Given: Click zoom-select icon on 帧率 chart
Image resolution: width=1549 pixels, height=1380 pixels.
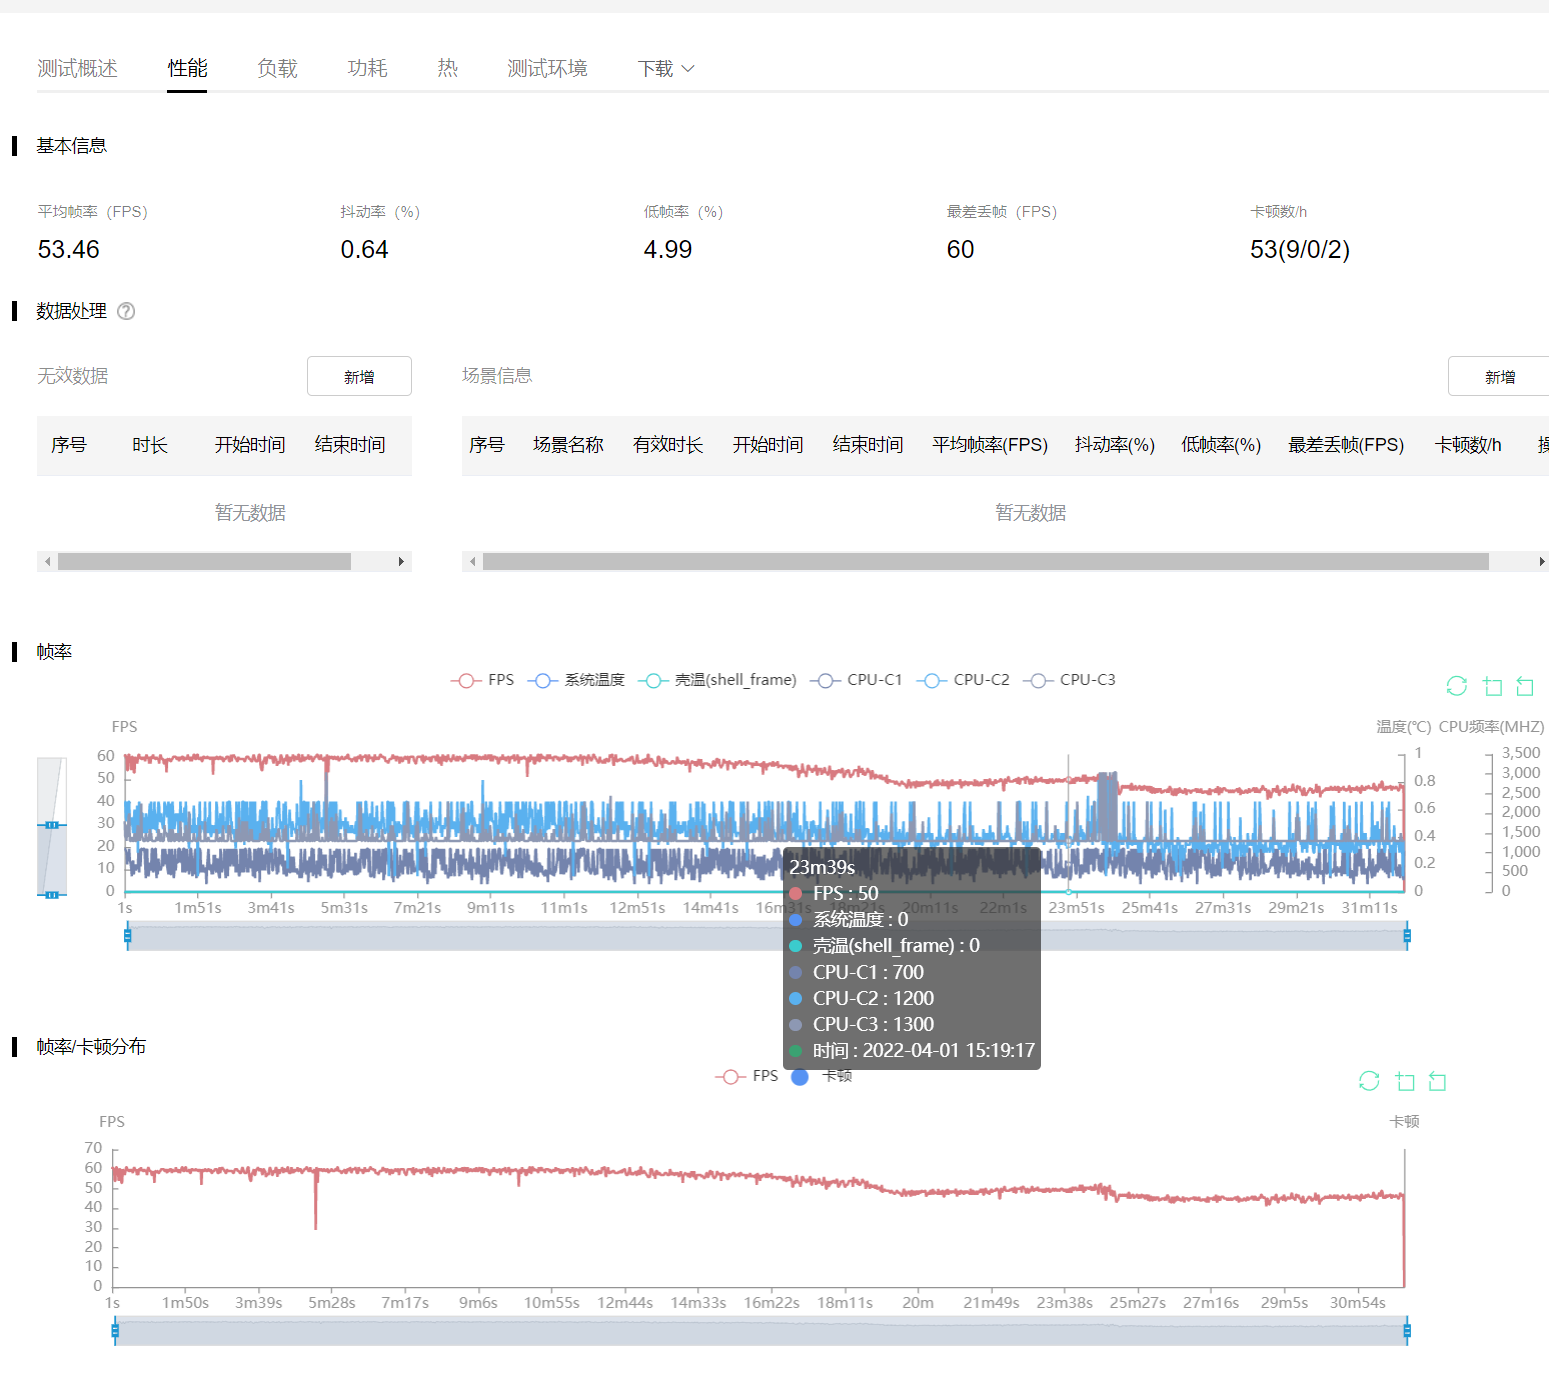Looking at the screenshot, I should click(1492, 686).
